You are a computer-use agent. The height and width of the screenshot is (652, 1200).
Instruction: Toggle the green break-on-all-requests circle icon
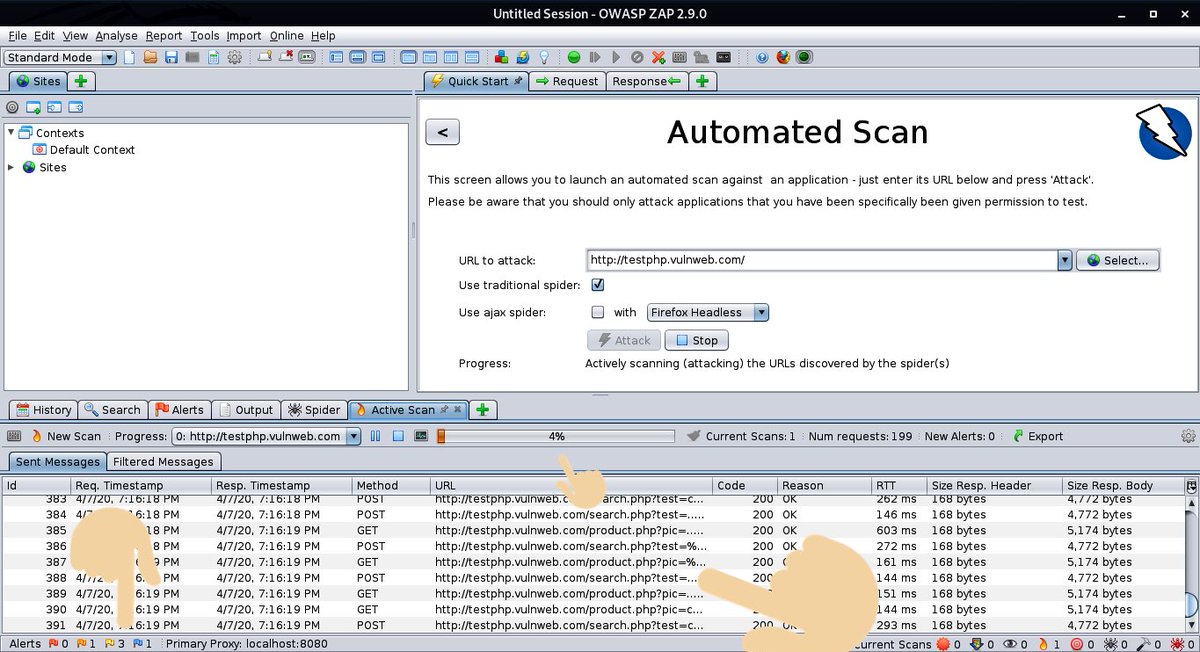pos(573,57)
